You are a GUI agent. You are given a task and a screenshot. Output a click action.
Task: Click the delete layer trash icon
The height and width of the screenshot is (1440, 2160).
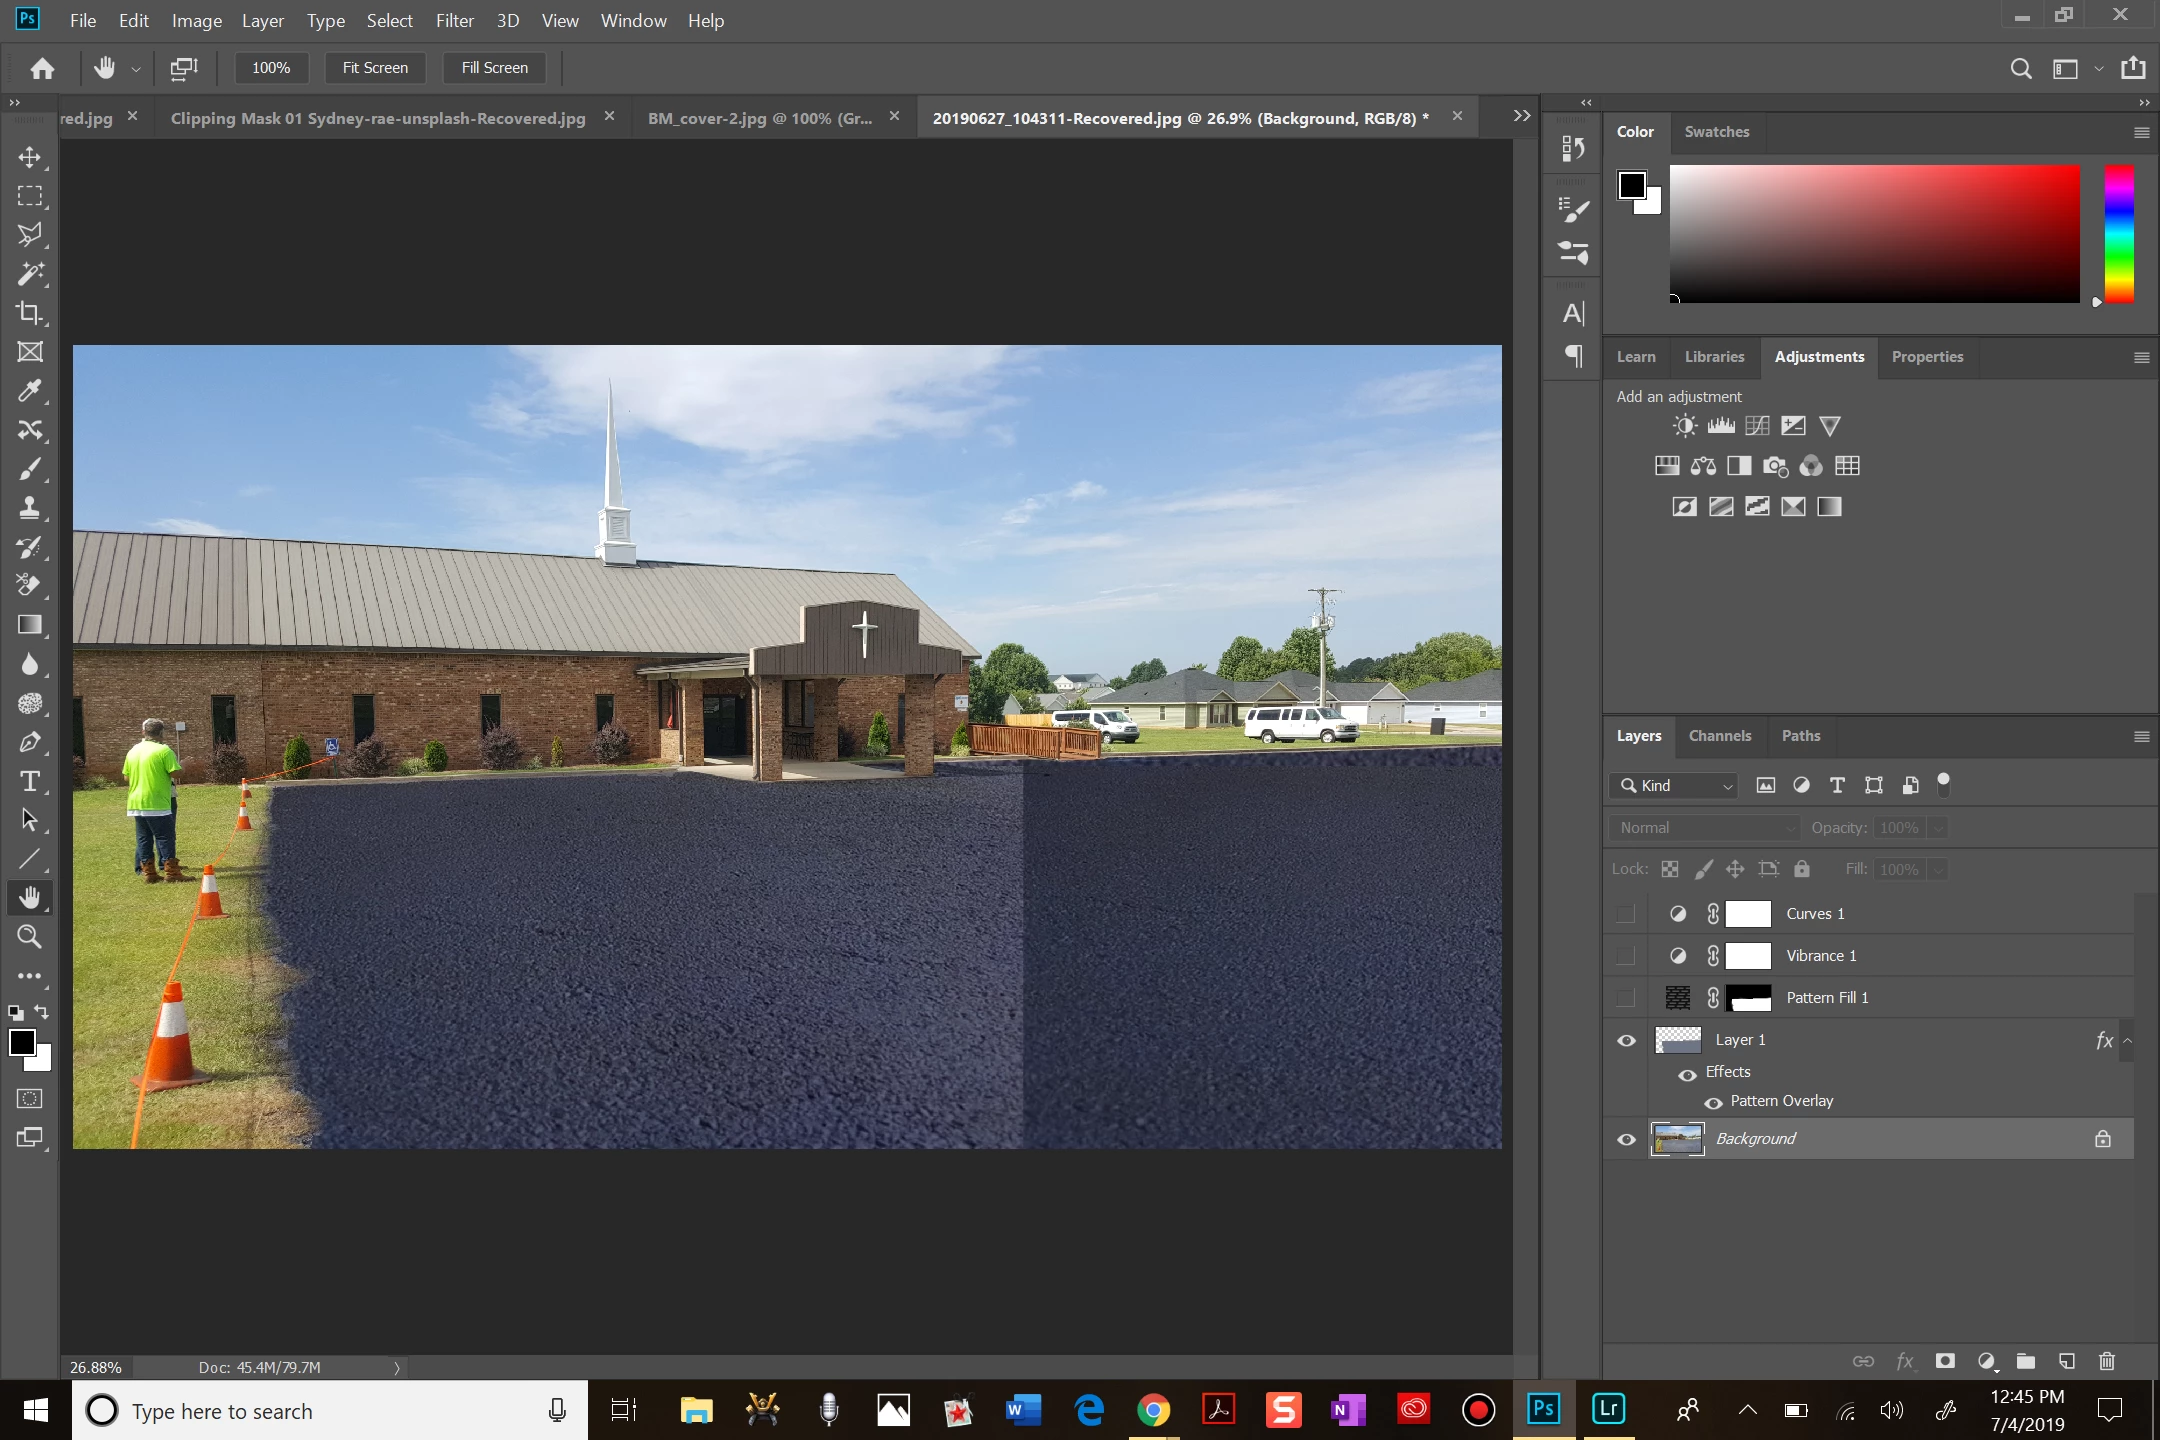(2107, 1361)
